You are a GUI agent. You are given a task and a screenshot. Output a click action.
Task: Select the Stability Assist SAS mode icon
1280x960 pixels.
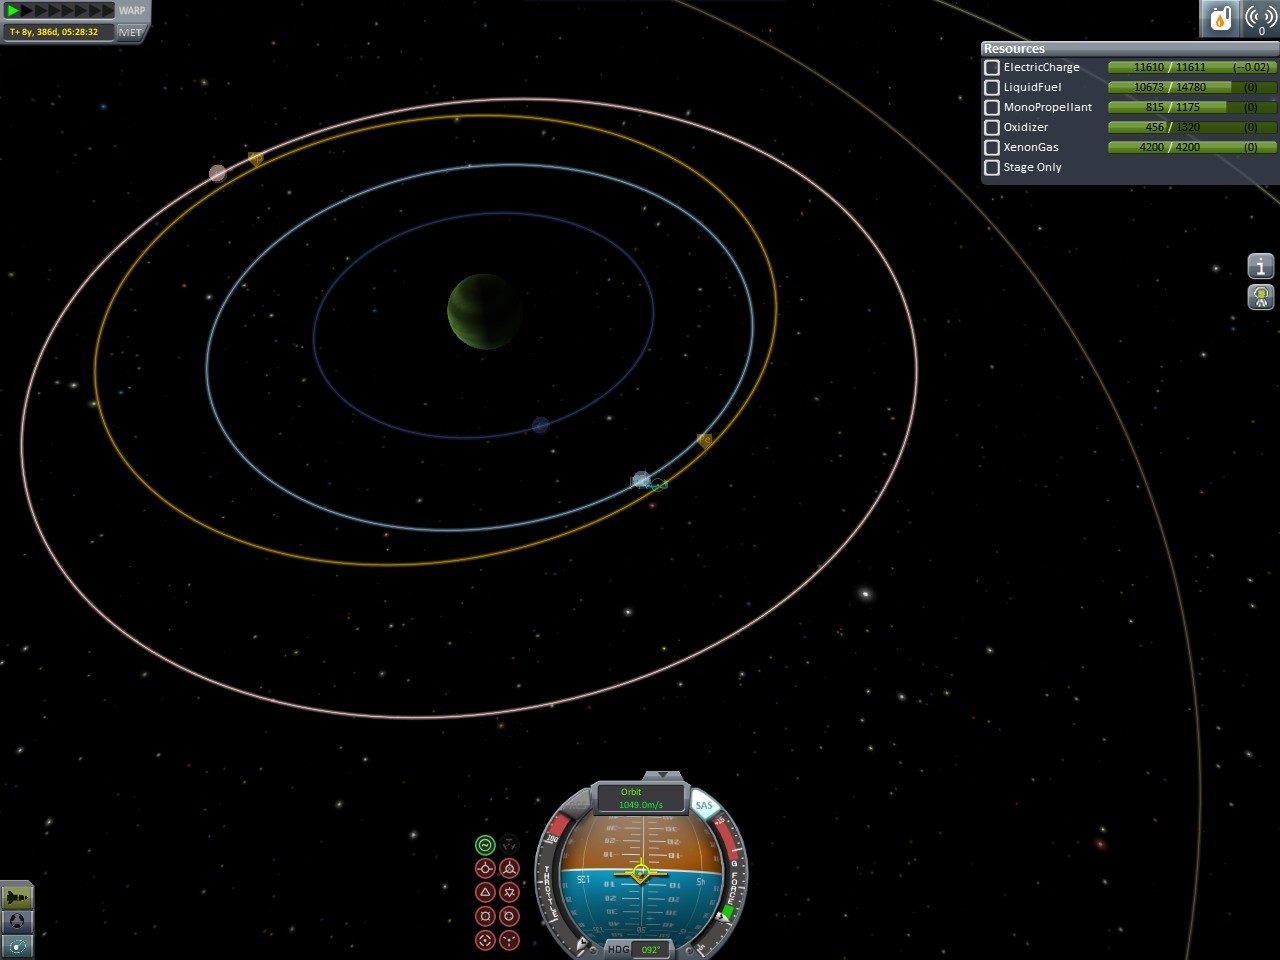point(485,845)
